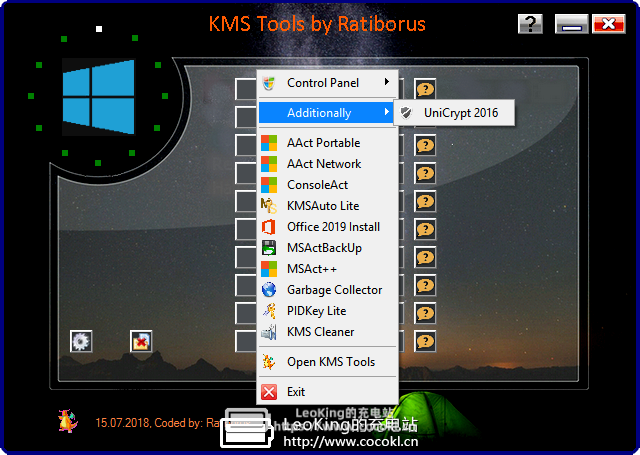Launch UniCrypt 2016 from submenu
640x455 pixels.
(454, 113)
